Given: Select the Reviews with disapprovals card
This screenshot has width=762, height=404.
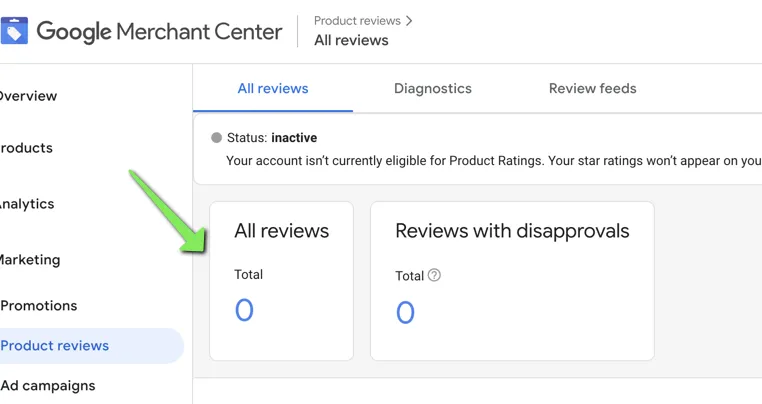Looking at the screenshot, I should (x=512, y=281).
